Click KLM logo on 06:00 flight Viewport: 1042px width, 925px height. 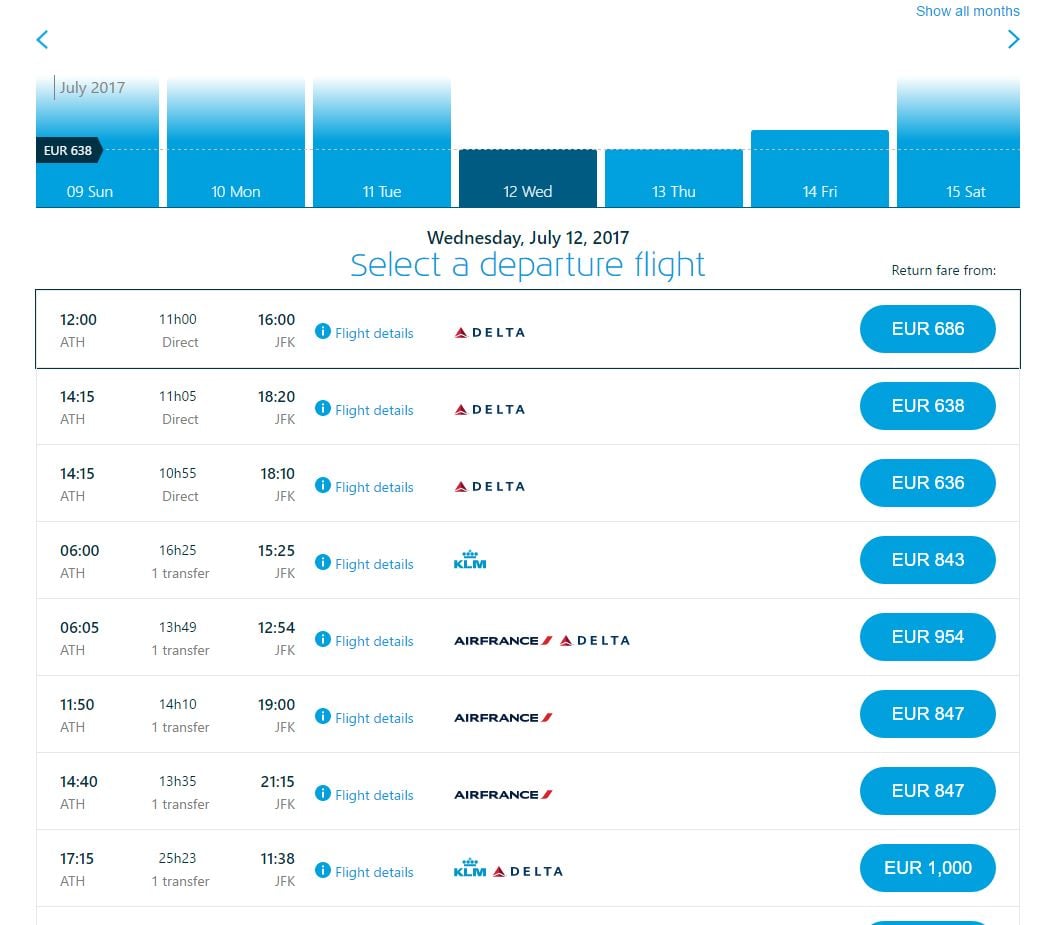click(x=470, y=560)
